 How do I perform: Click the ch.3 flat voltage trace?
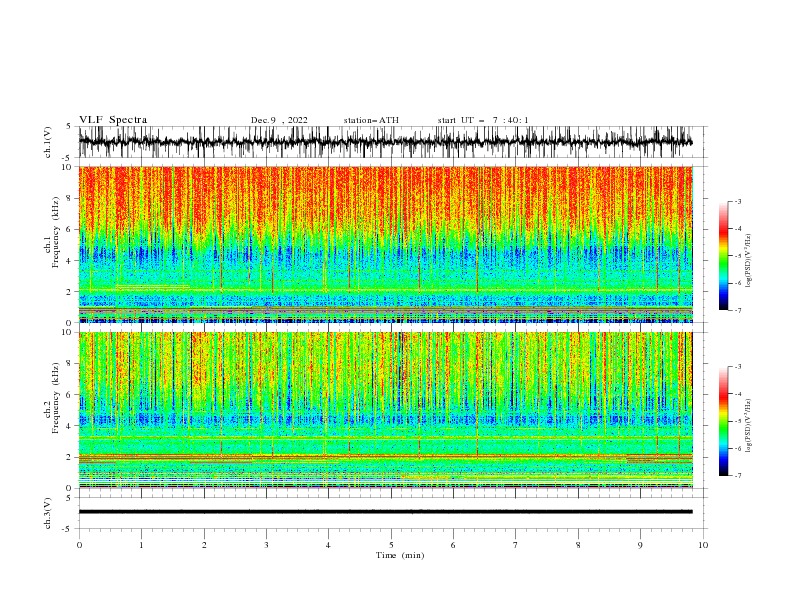(385, 512)
